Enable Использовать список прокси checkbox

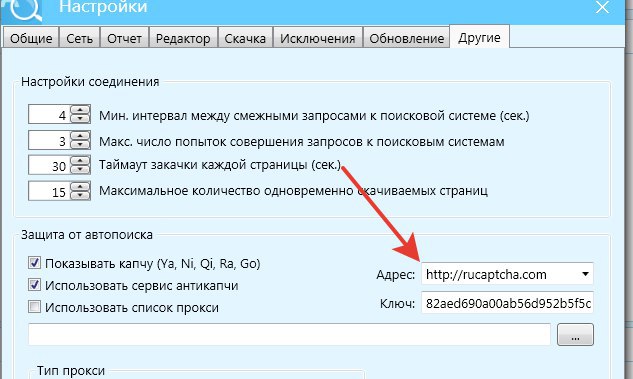tap(34, 307)
